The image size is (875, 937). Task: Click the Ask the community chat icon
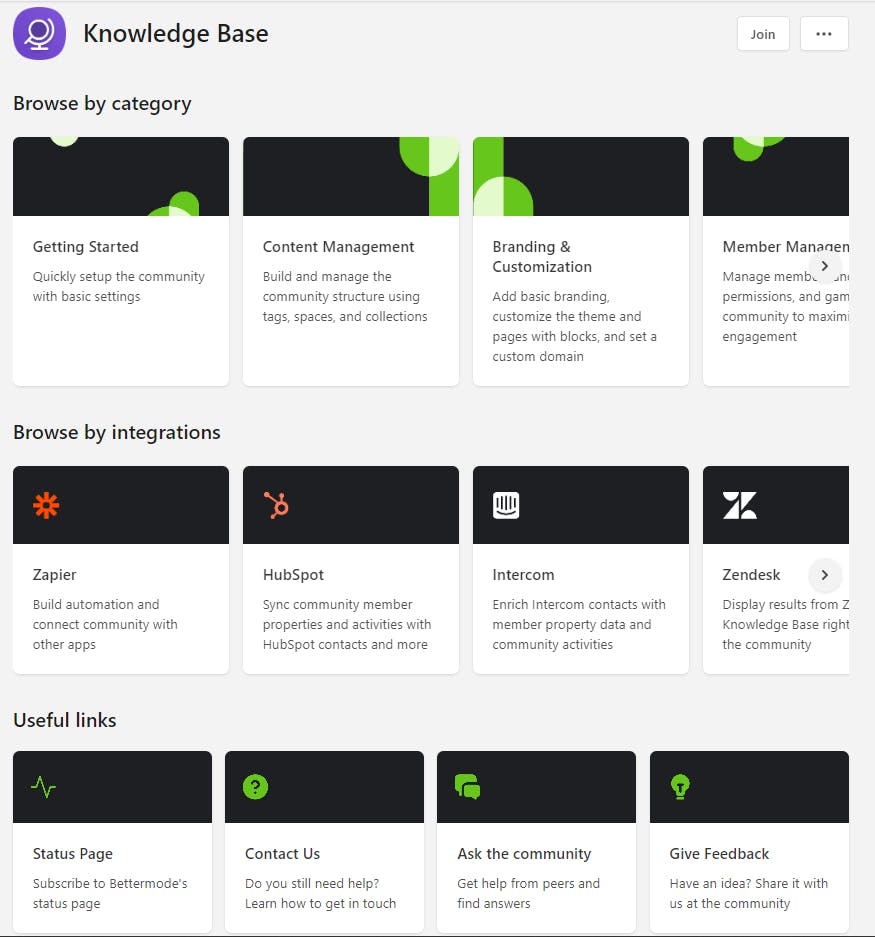coord(467,787)
